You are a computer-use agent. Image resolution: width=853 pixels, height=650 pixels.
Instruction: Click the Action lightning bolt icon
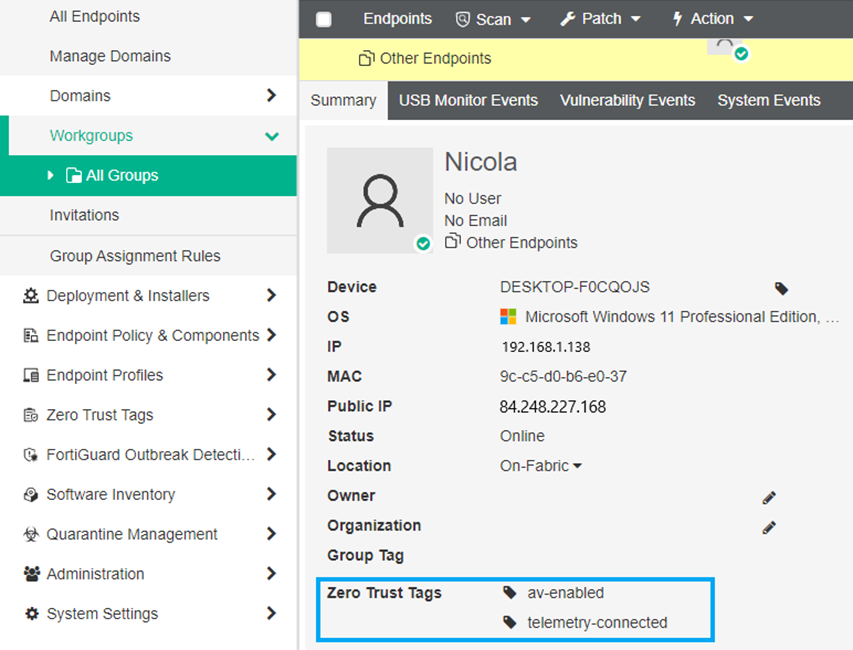coord(677,19)
